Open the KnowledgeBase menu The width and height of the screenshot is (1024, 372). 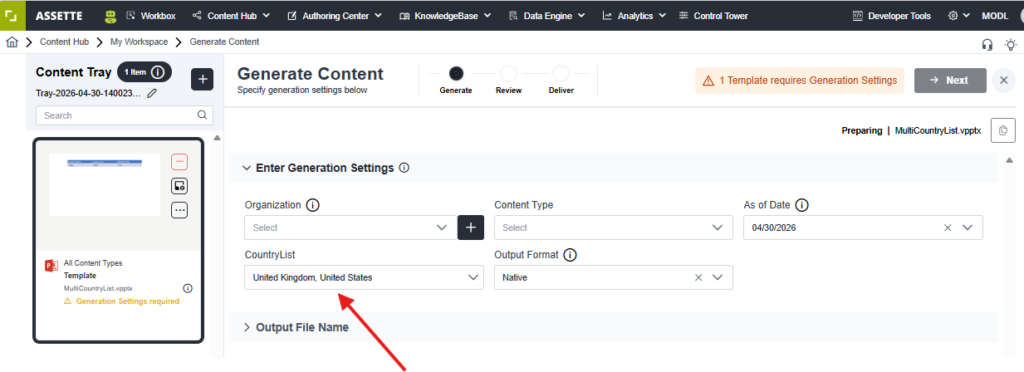(x=445, y=16)
